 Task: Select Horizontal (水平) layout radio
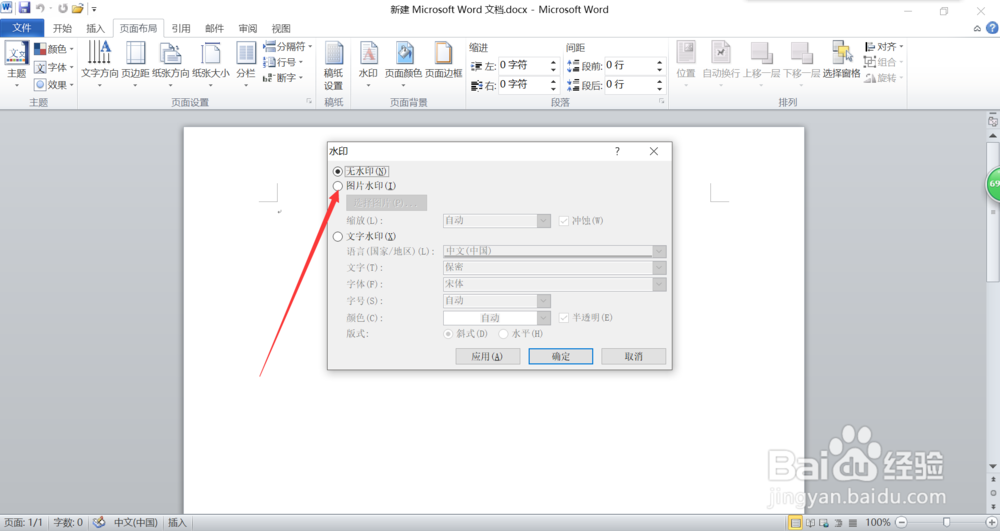[x=503, y=333]
